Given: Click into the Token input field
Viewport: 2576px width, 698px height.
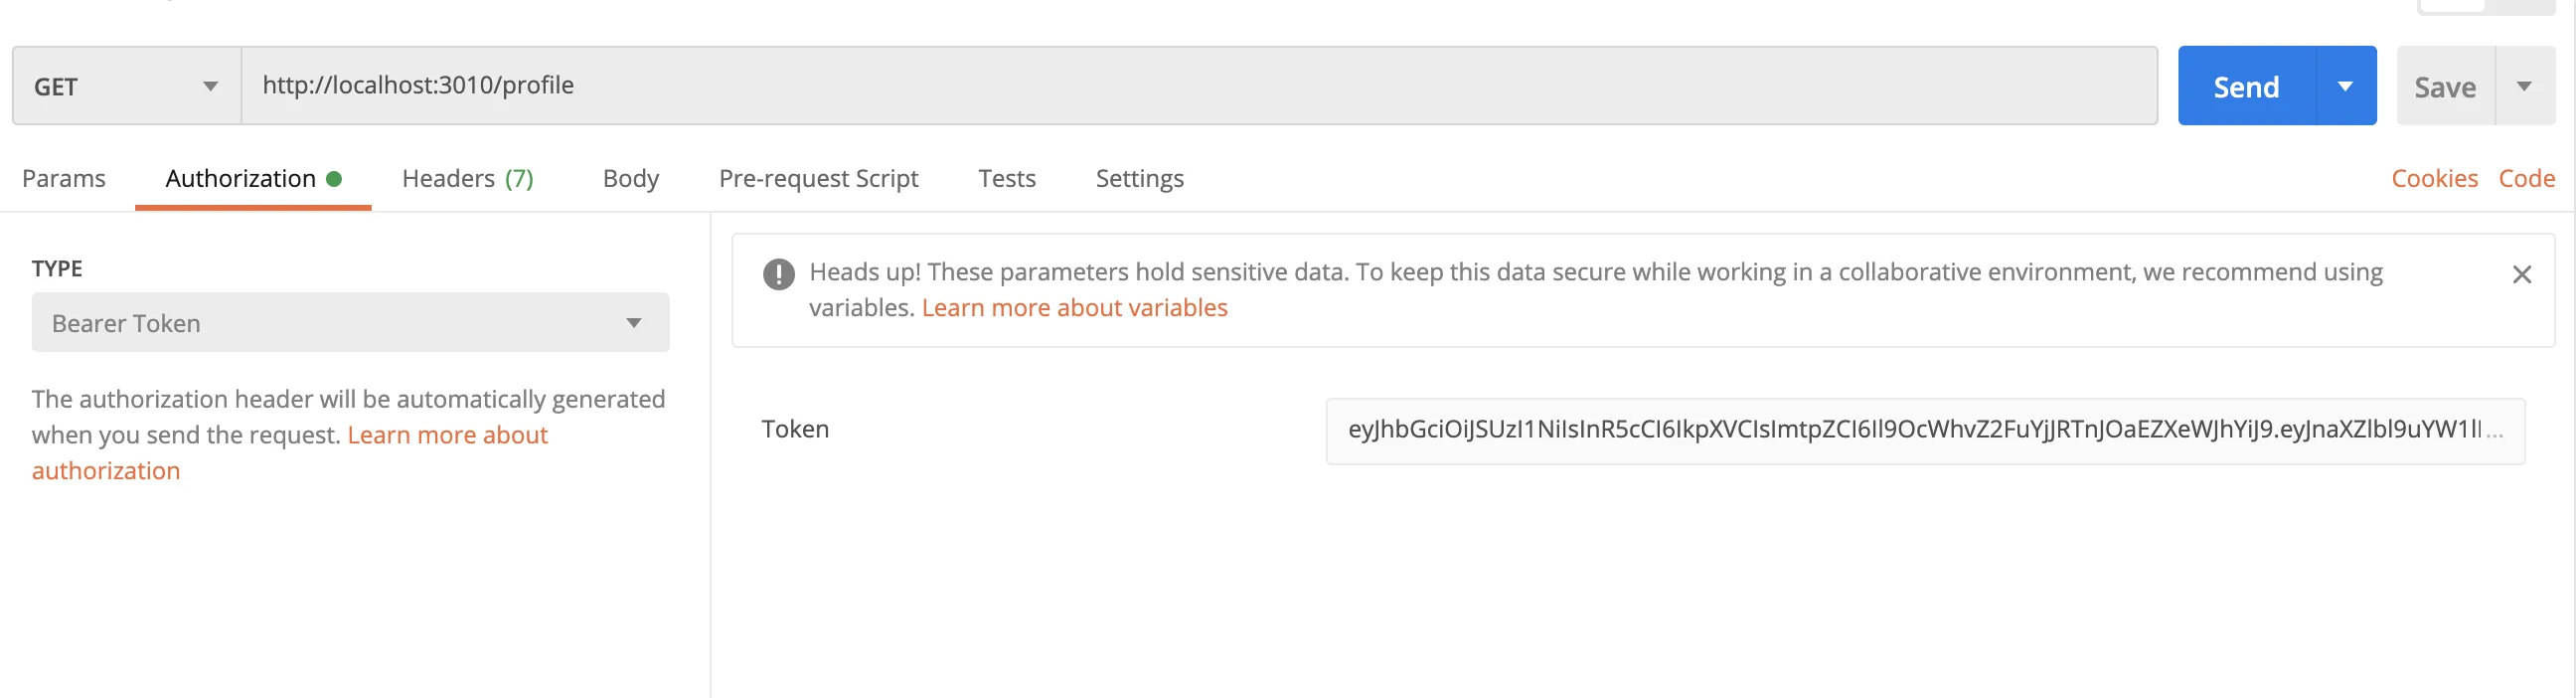Looking at the screenshot, I should coord(1924,430).
